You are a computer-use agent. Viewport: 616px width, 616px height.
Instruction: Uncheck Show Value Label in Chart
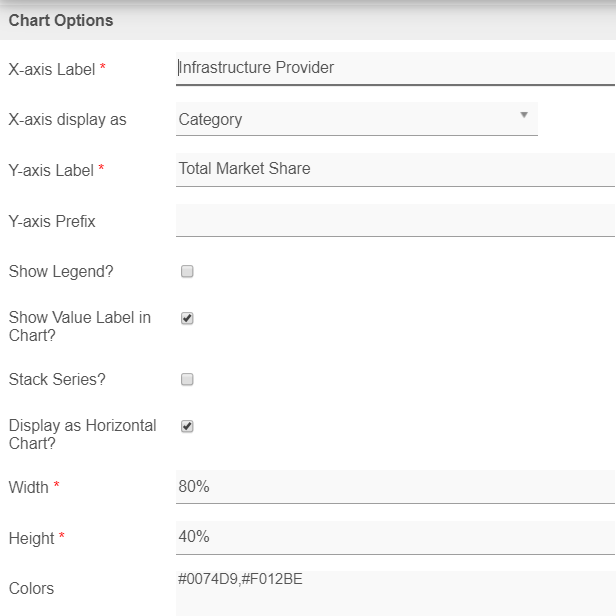click(187, 318)
